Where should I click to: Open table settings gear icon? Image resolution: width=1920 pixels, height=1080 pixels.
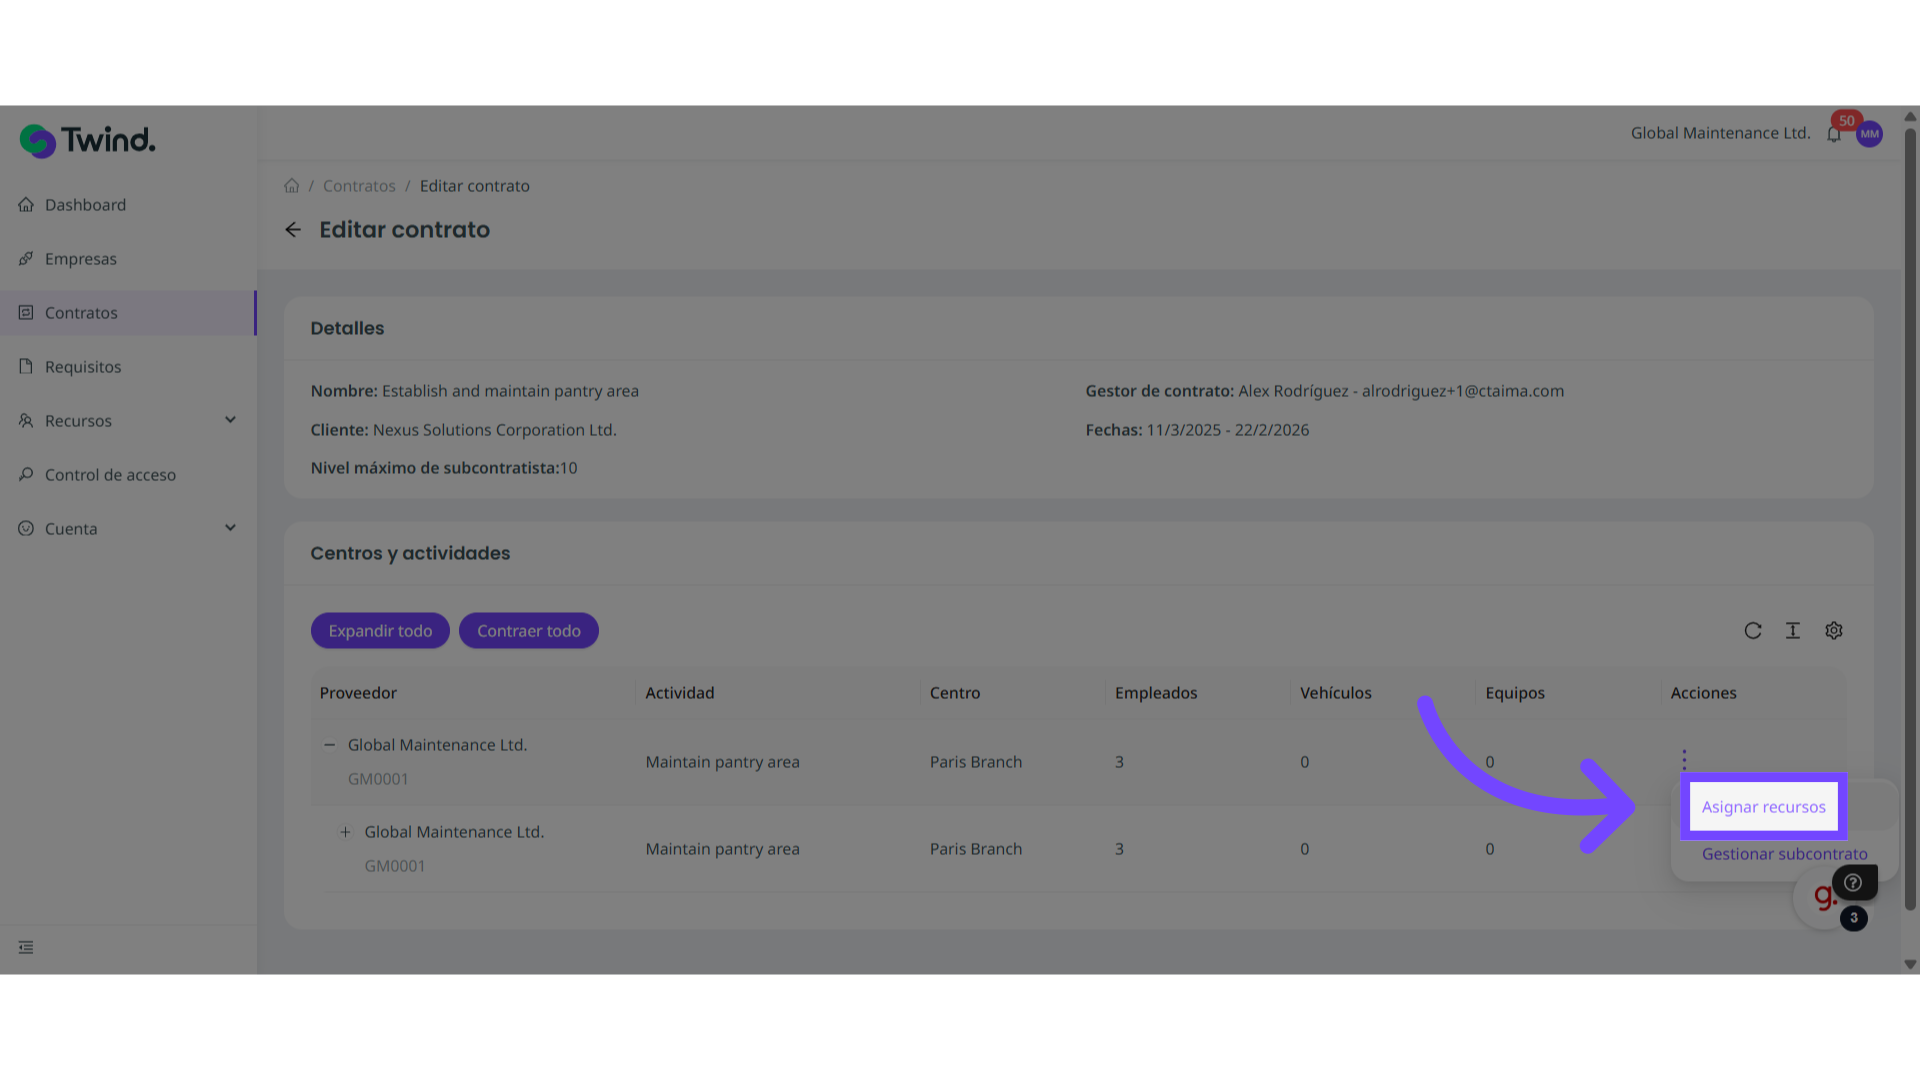tap(1834, 631)
